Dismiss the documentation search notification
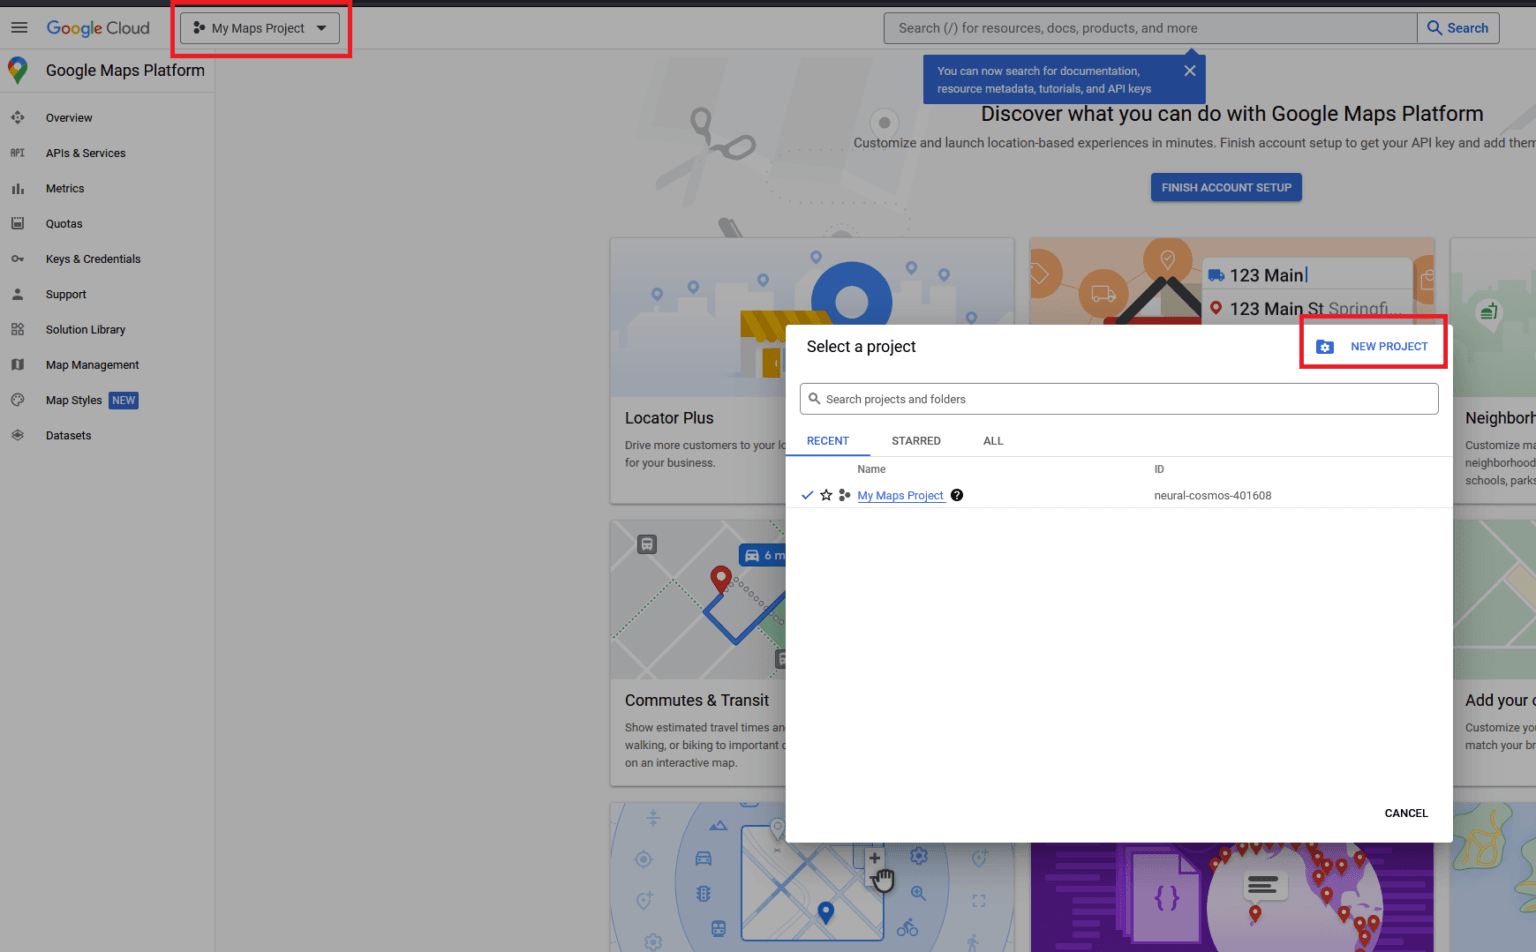1536x952 pixels. 1189,70
